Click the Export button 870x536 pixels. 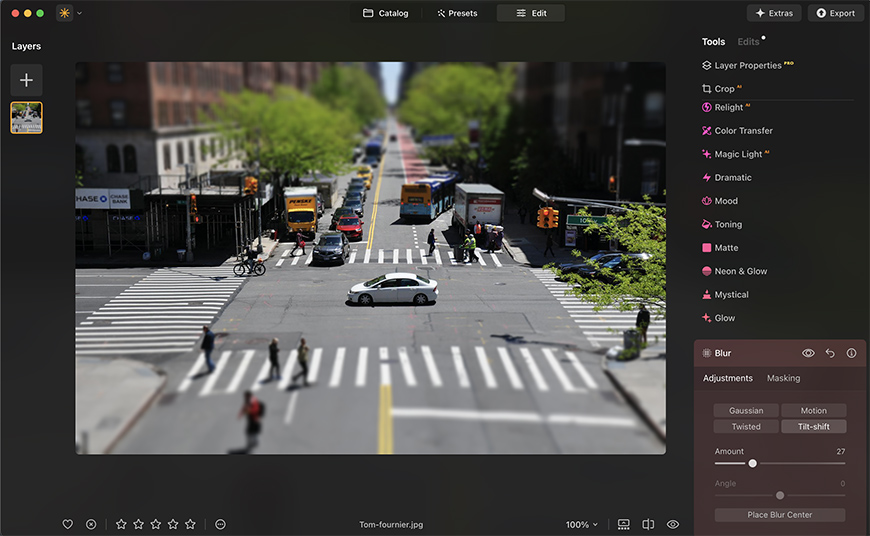point(836,13)
